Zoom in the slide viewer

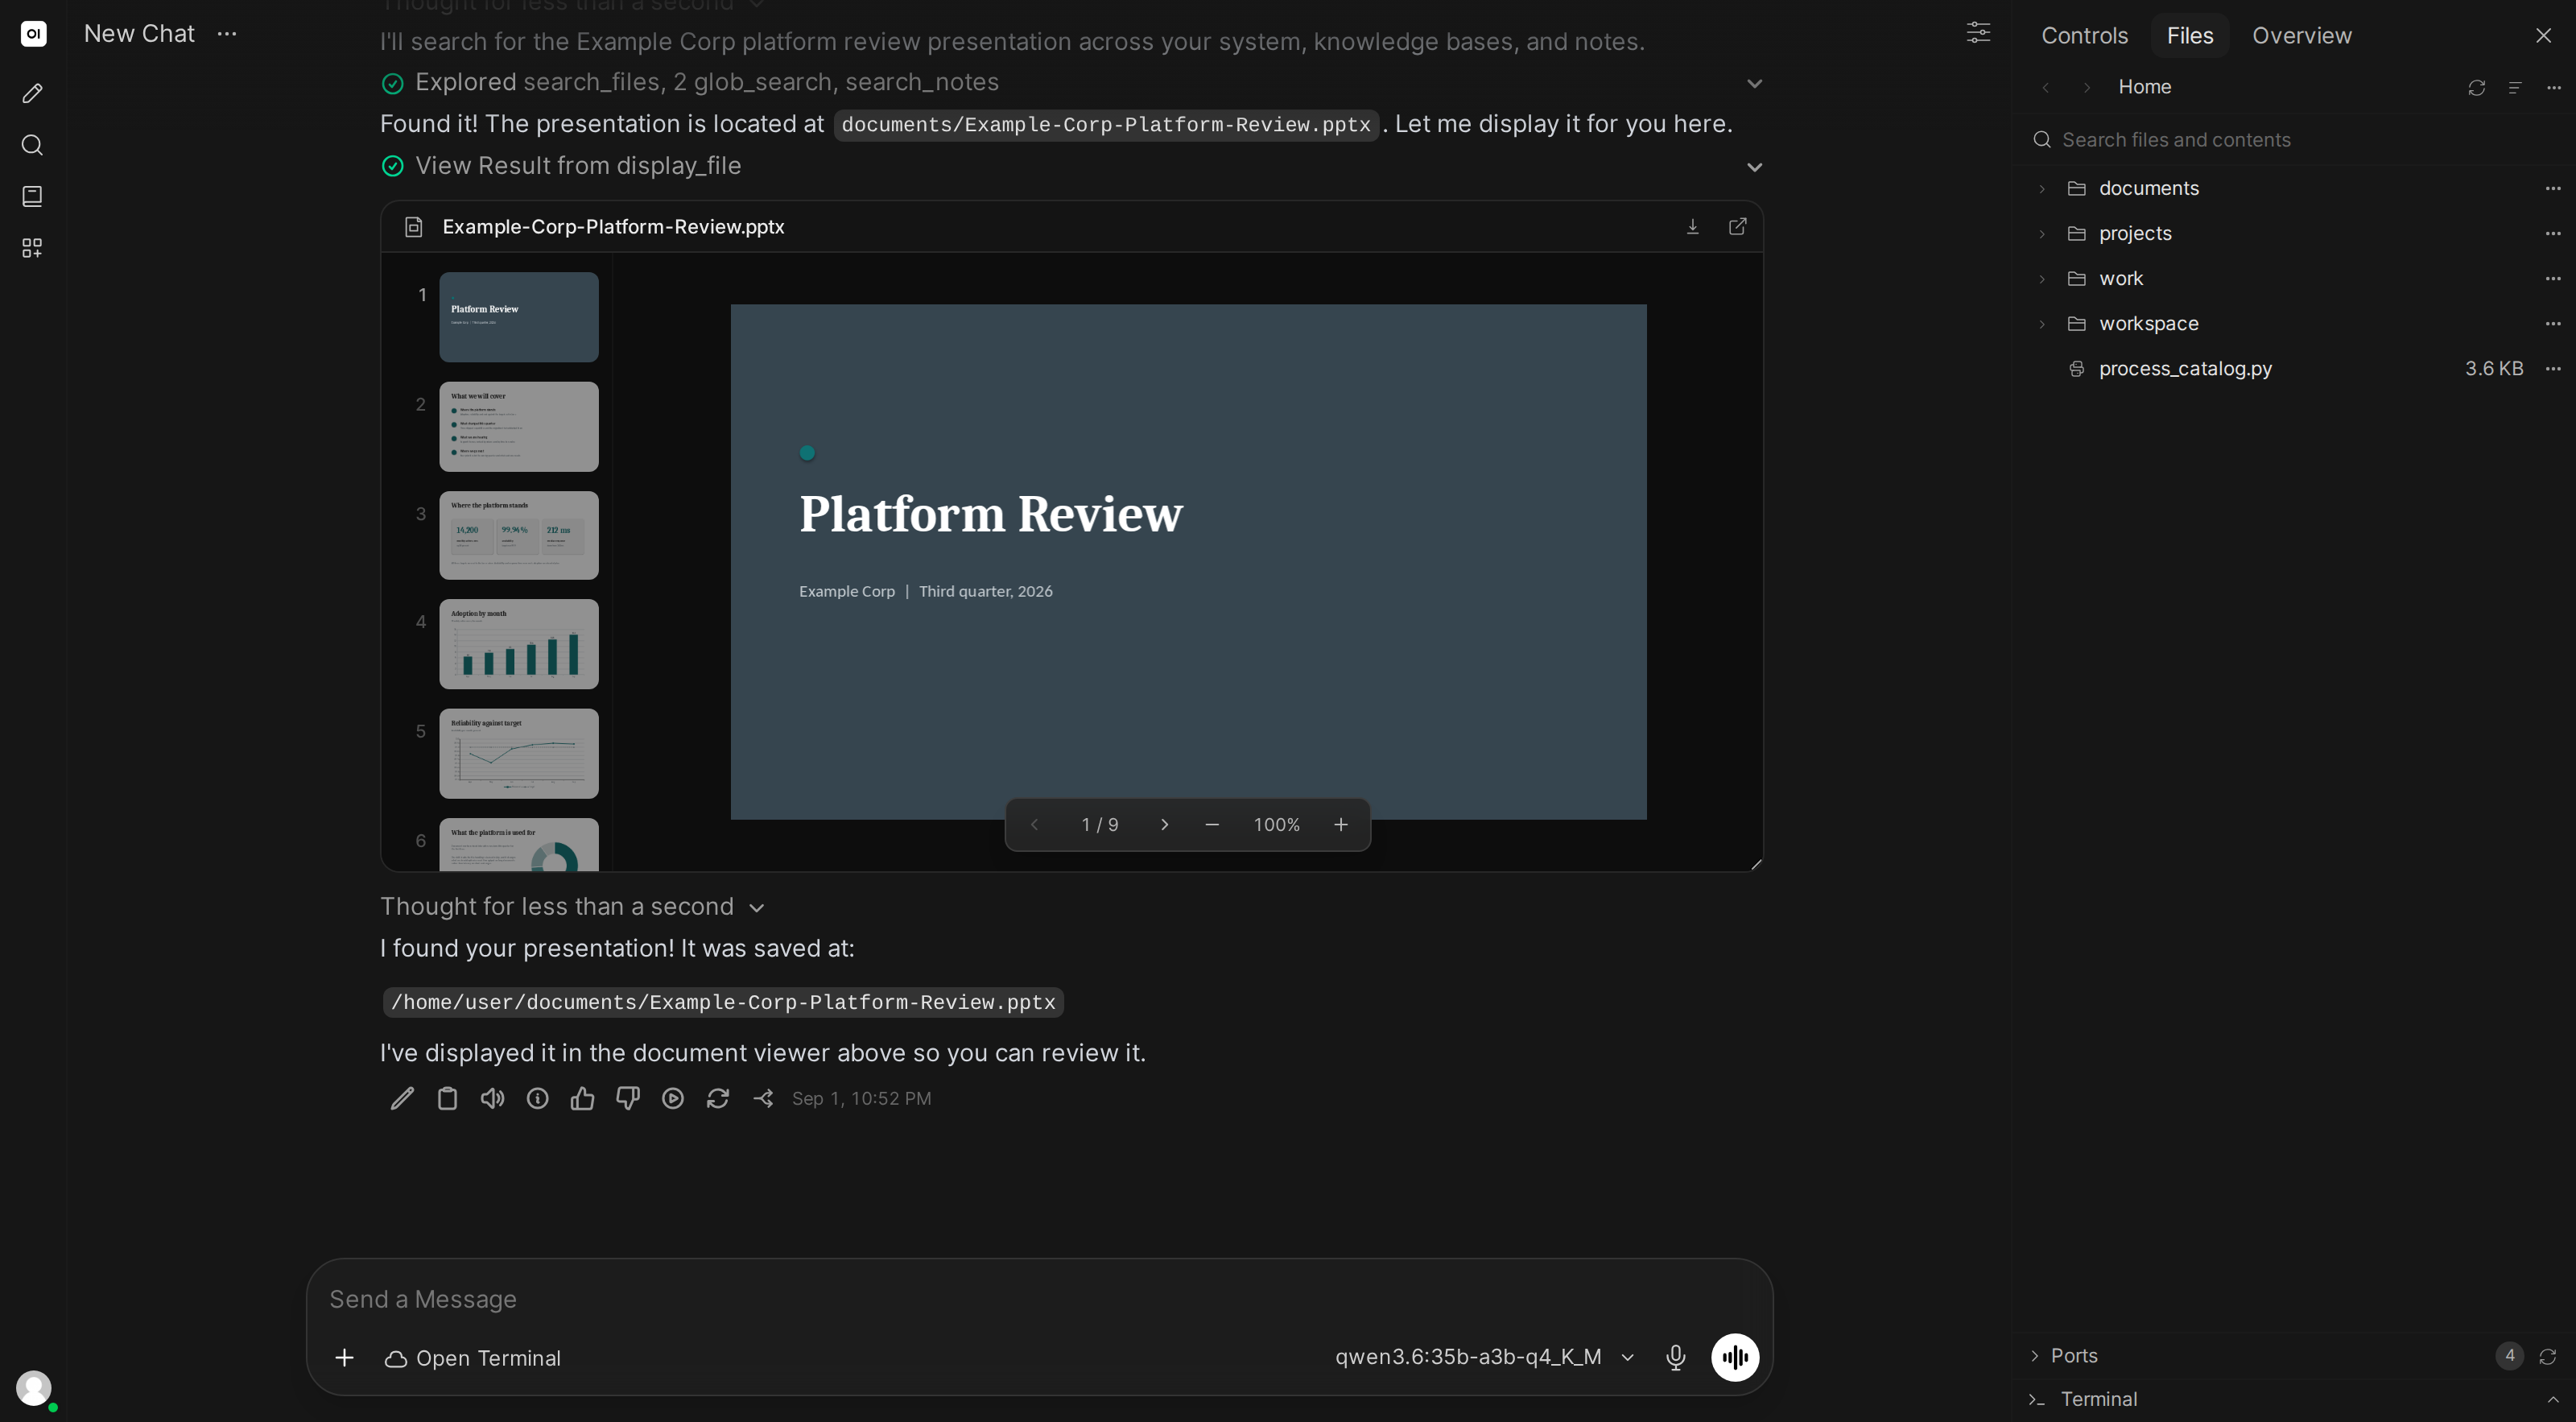click(1341, 825)
